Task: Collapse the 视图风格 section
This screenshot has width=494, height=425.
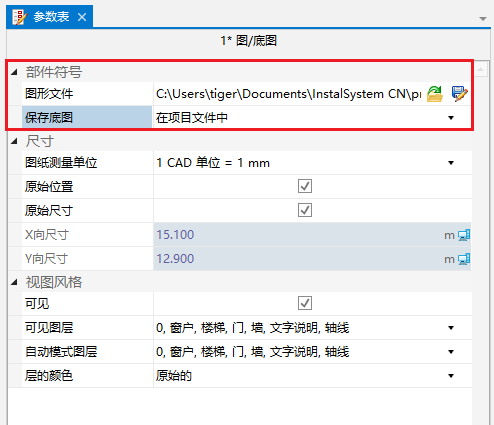Action: (x=14, y=282)
